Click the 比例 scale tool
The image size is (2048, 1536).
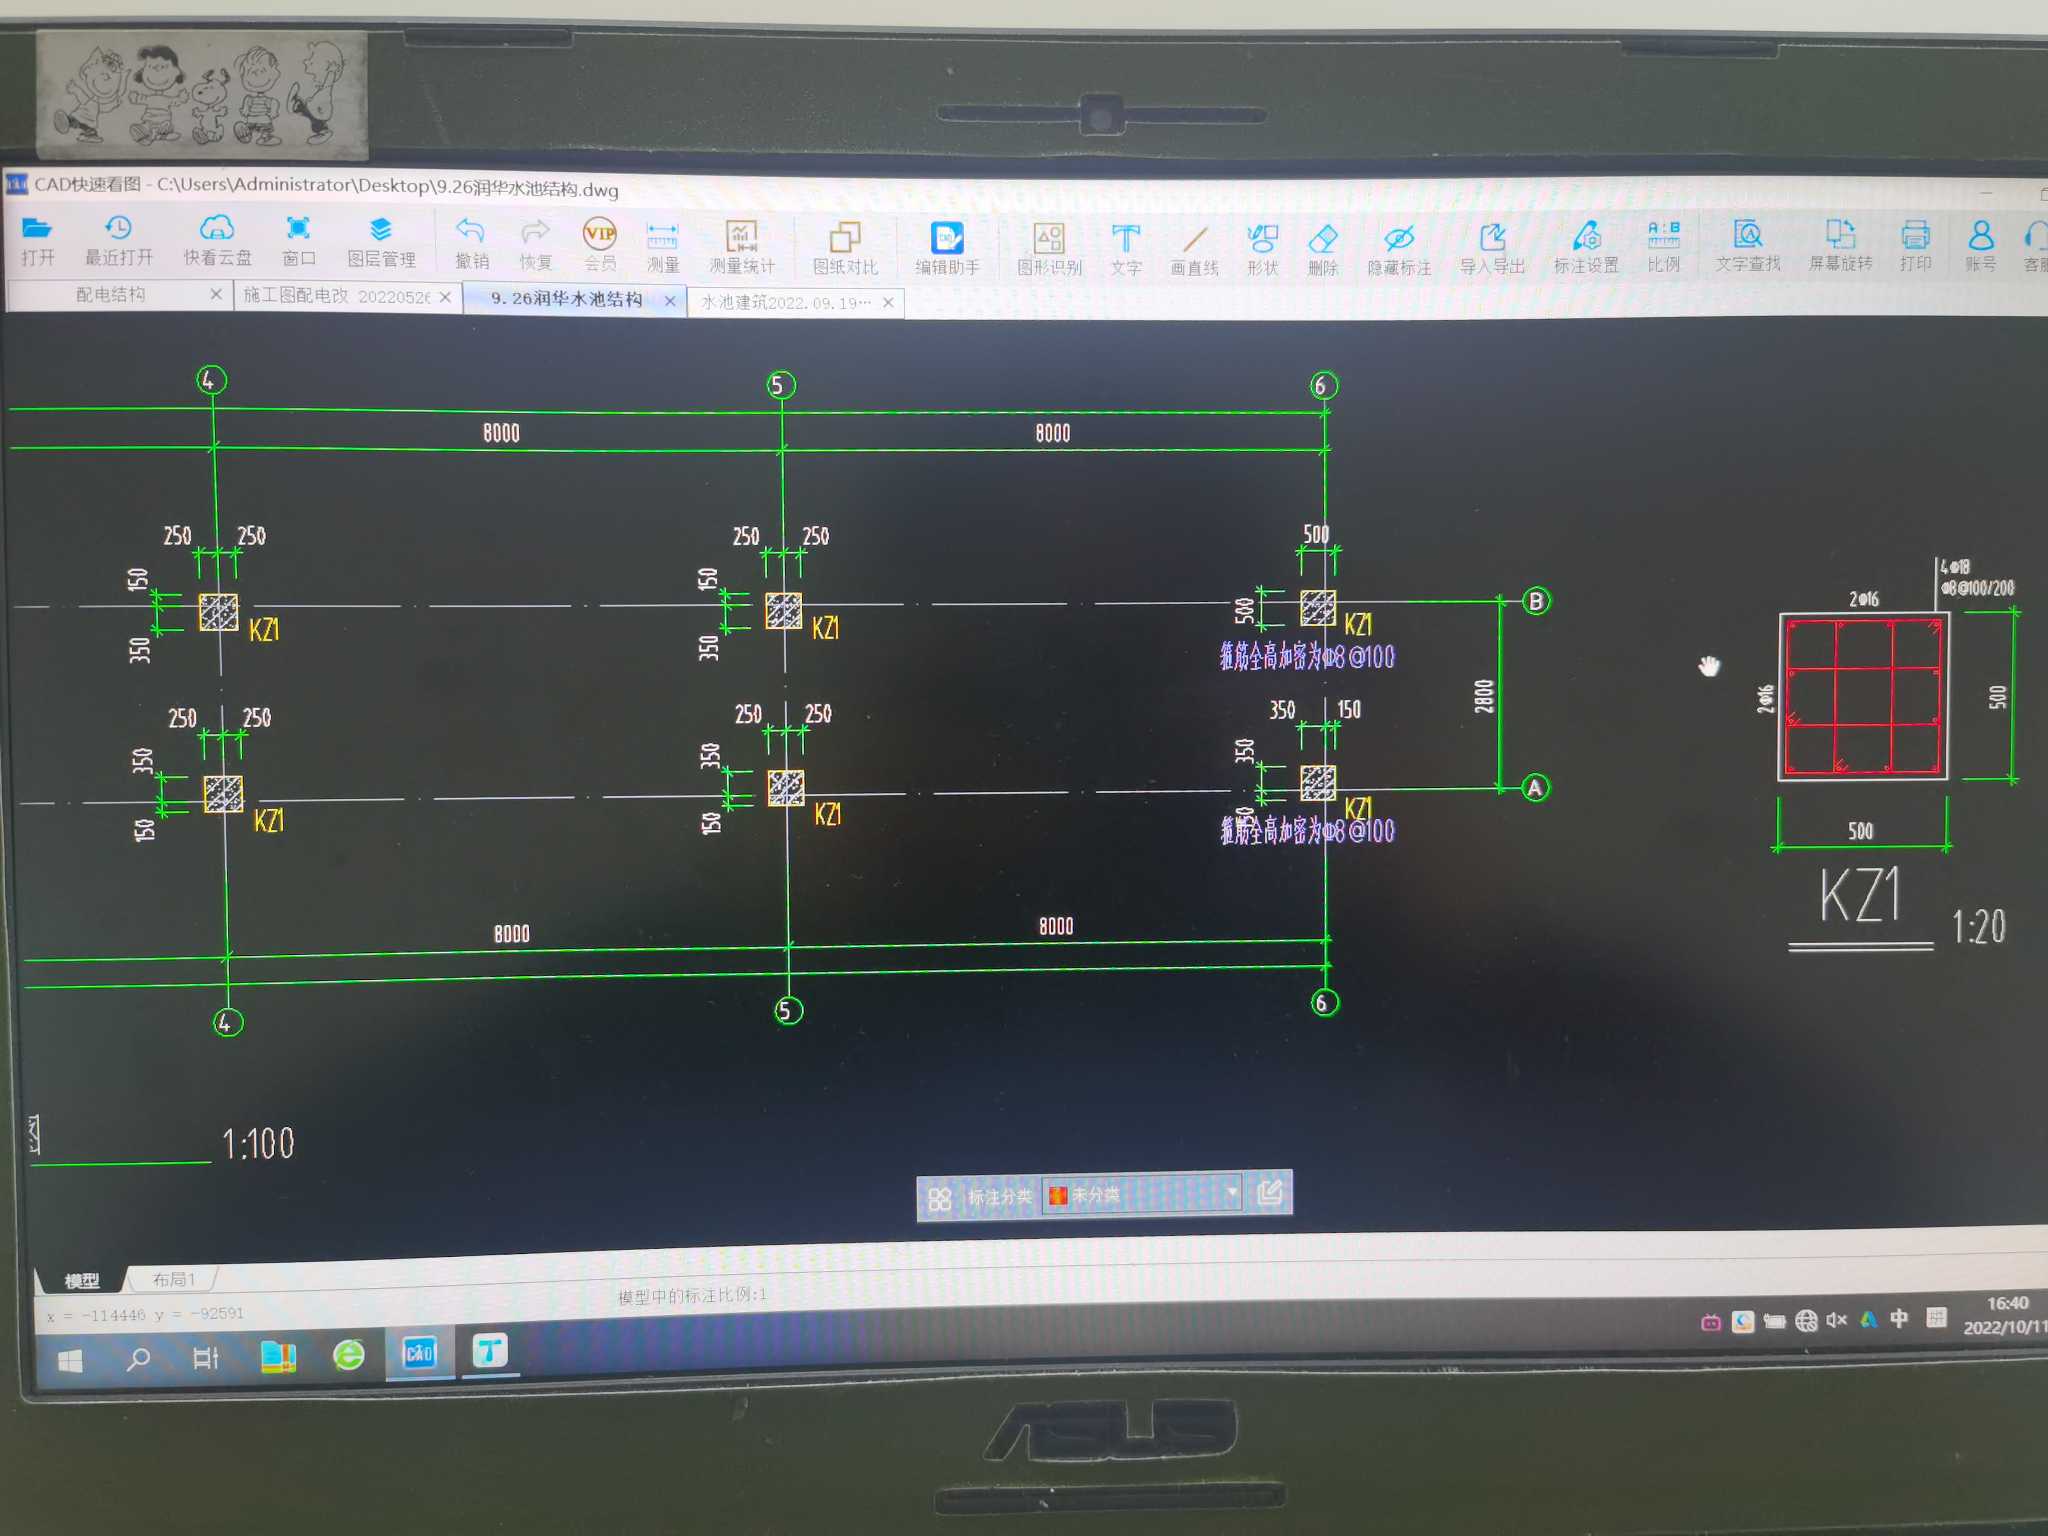click(x=1664, y=248)
